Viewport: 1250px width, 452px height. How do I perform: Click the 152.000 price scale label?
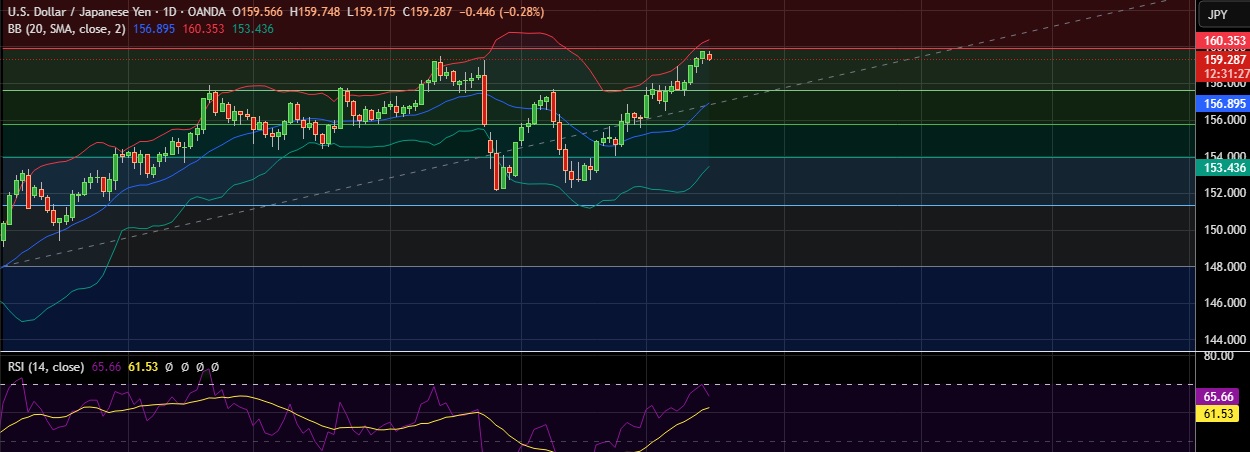[1224, 193]
